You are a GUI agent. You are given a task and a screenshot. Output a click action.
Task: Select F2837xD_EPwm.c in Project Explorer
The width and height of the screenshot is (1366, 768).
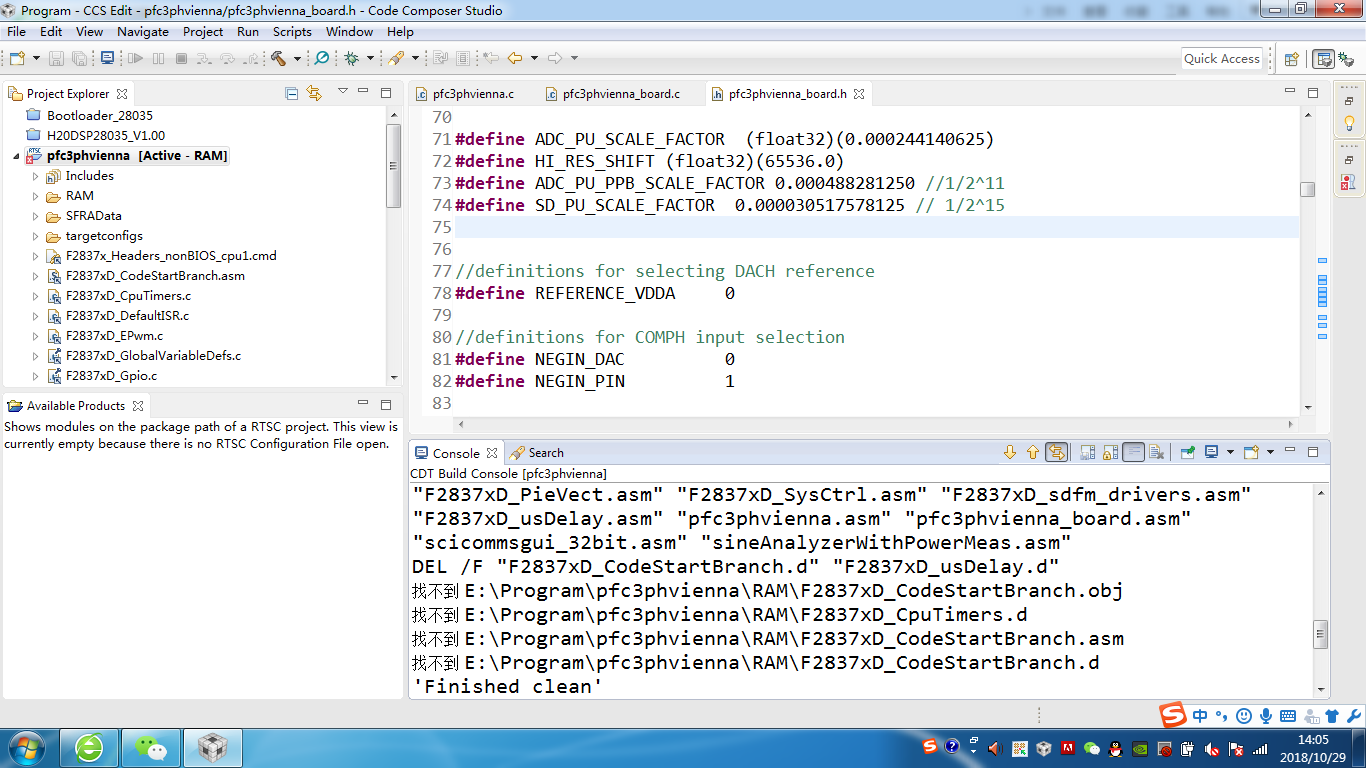point(114,336)
